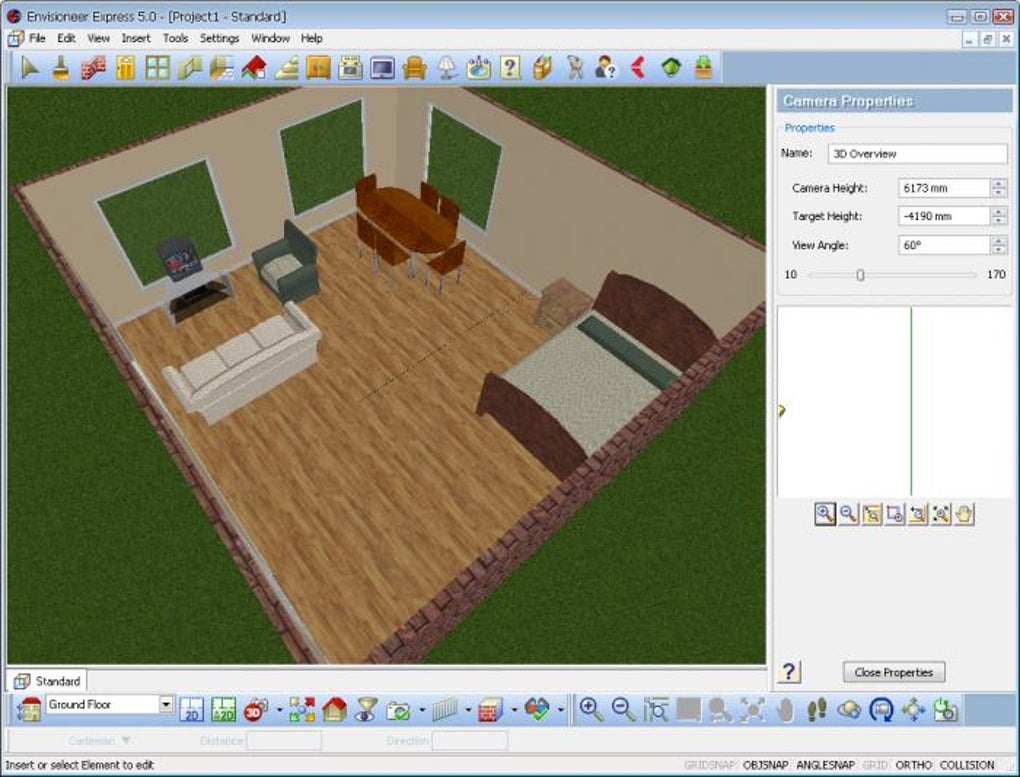This screenshot has width=1020, height=777.
Task: Switch to the 2D plan view
Action: [x=191, y=709]
